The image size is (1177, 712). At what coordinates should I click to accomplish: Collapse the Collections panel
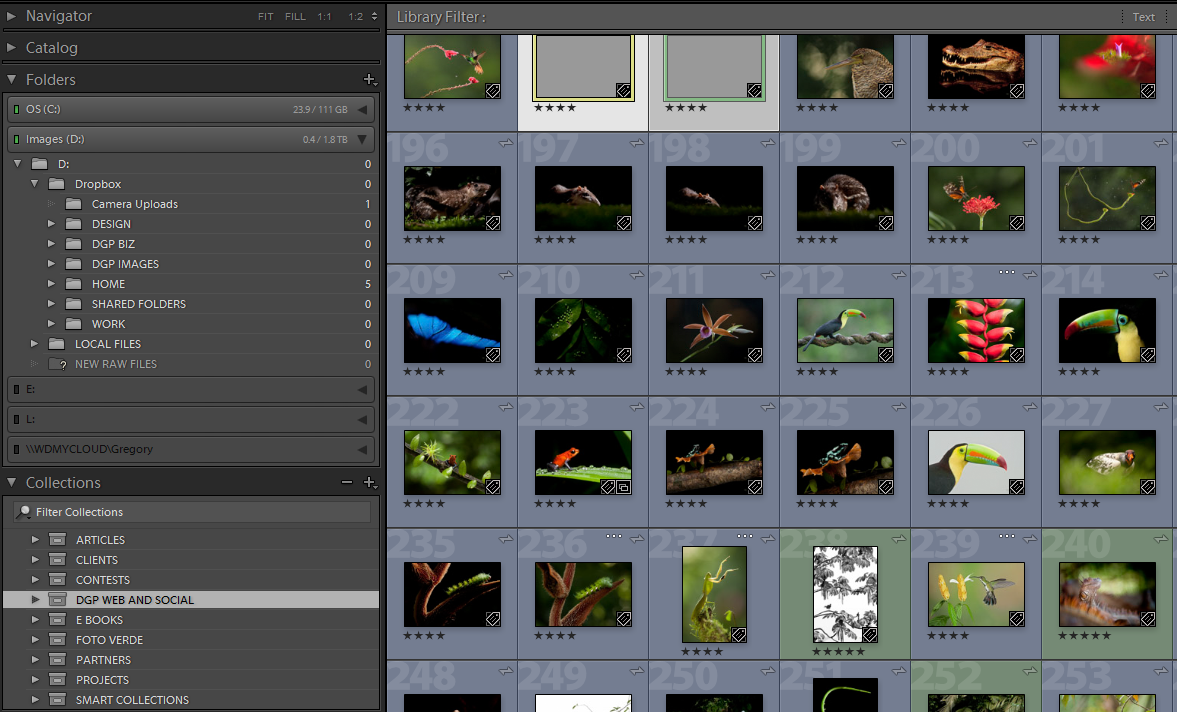[x=11, y=482]
